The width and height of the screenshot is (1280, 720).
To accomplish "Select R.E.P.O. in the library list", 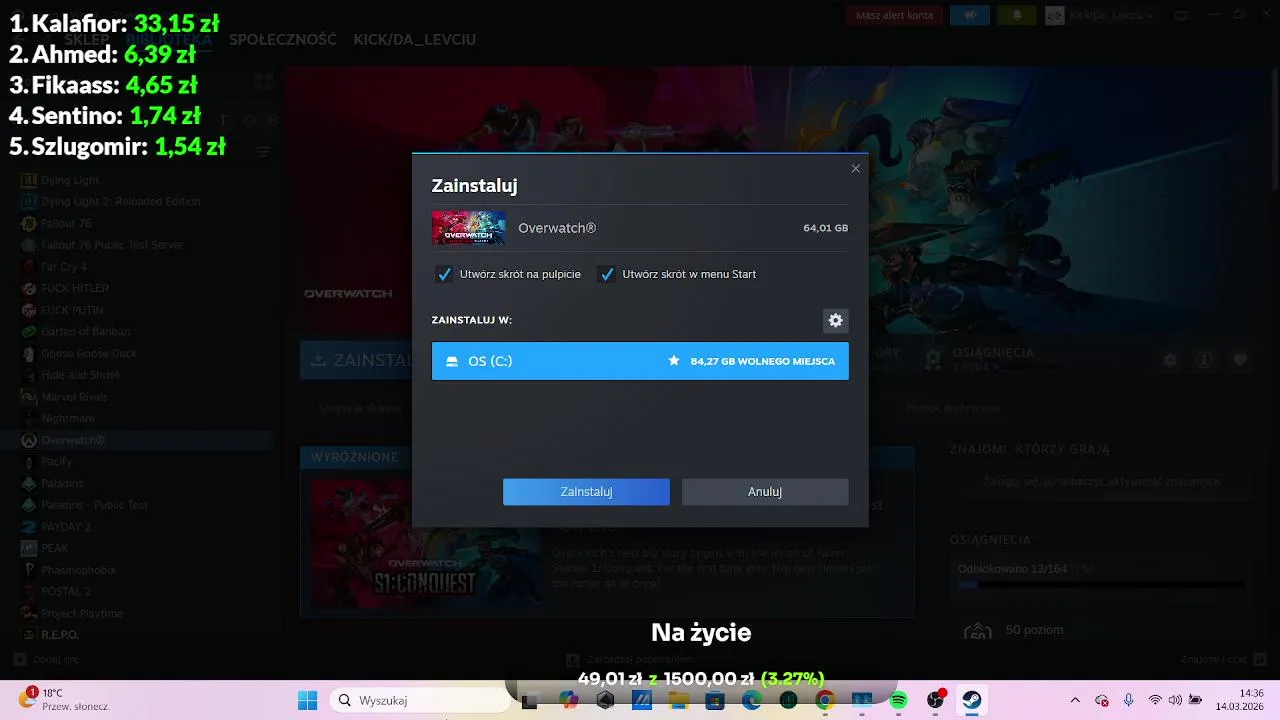I will click(x=59, y=635).
